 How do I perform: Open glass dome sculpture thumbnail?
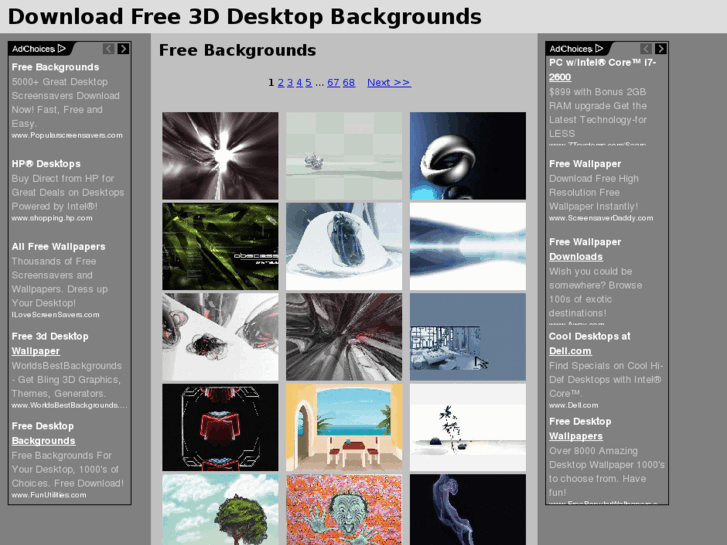[x=344, y=246]
